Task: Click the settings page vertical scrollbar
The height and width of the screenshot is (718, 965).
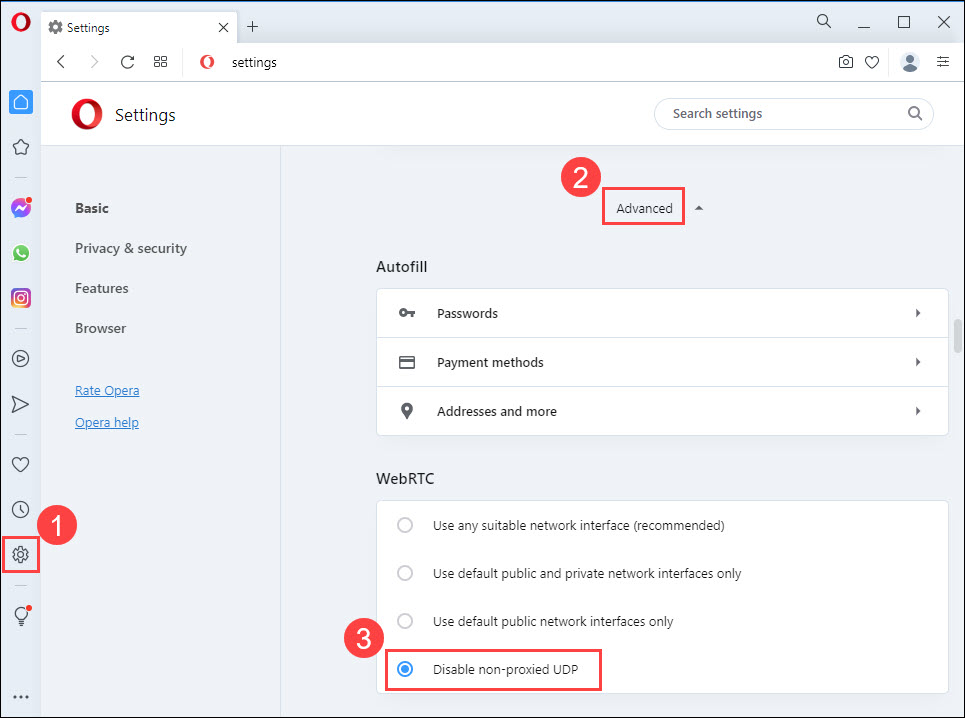Action: [958, 336]
